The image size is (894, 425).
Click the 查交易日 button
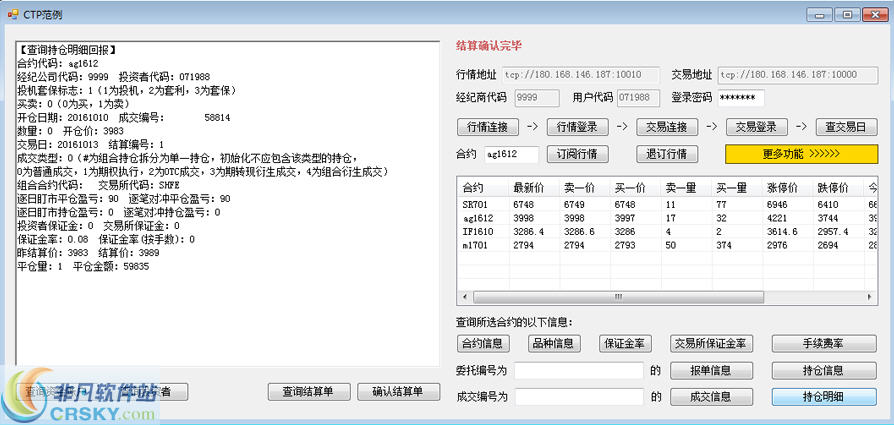tap(846, 127)
